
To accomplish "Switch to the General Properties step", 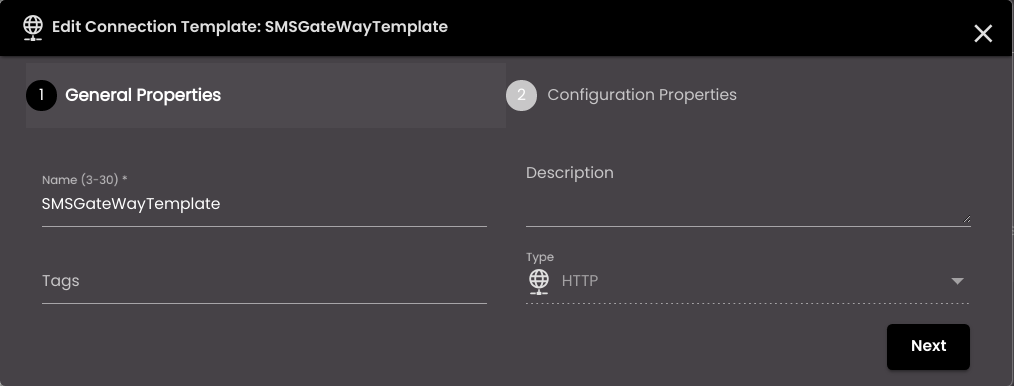I will coord(143,95).
